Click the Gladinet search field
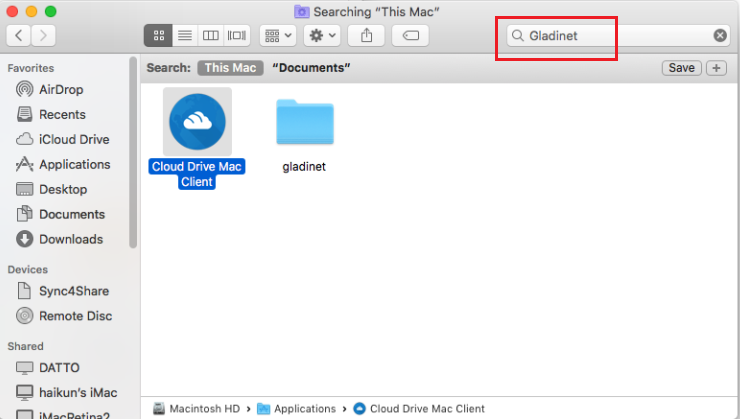 618,35
